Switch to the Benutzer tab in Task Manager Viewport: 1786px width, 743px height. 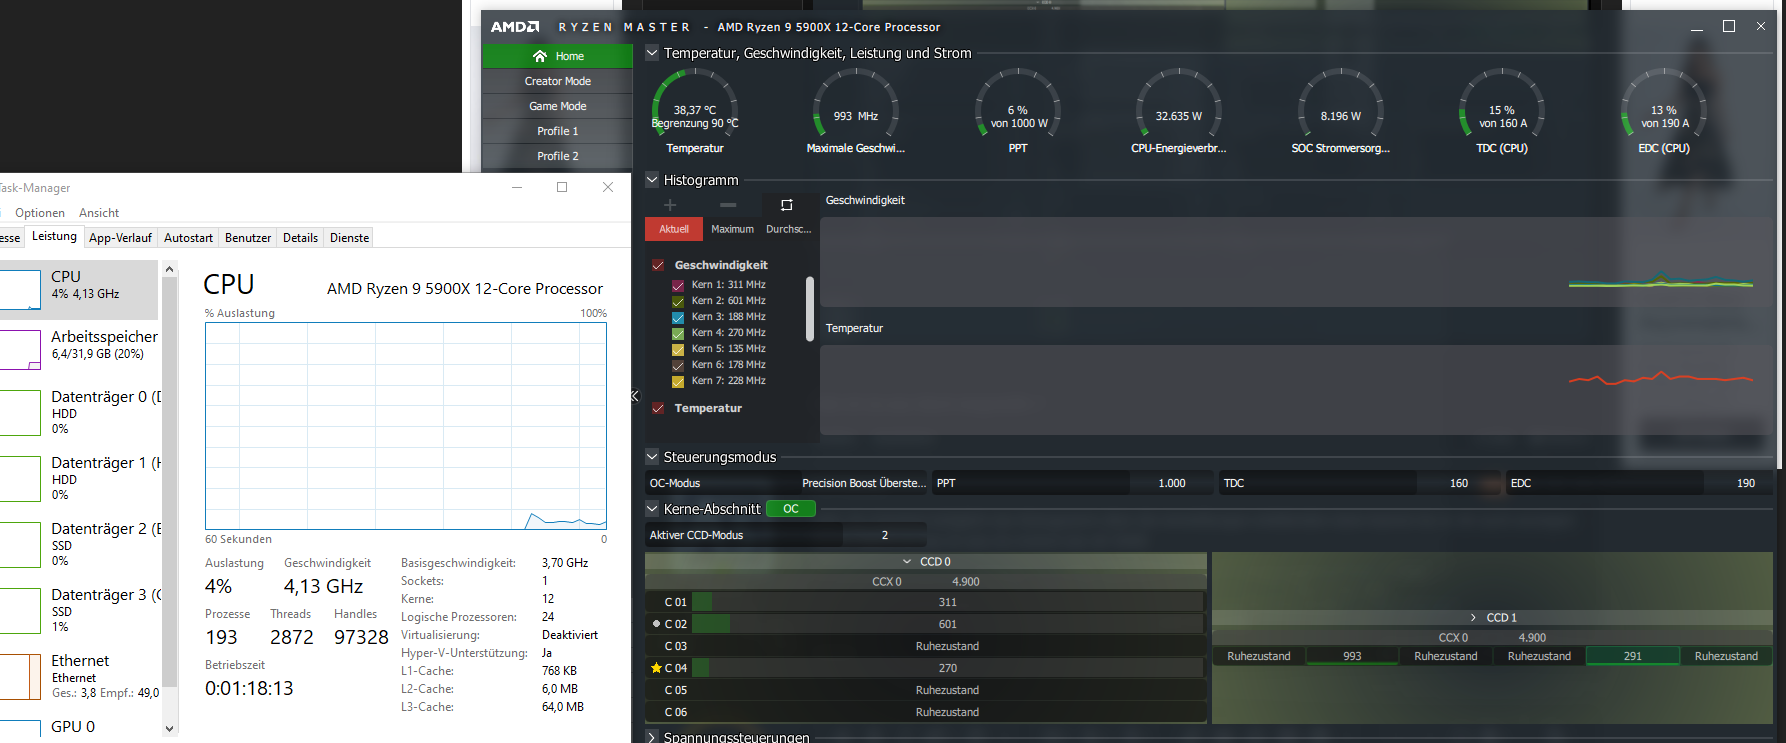tap(248, 238)
